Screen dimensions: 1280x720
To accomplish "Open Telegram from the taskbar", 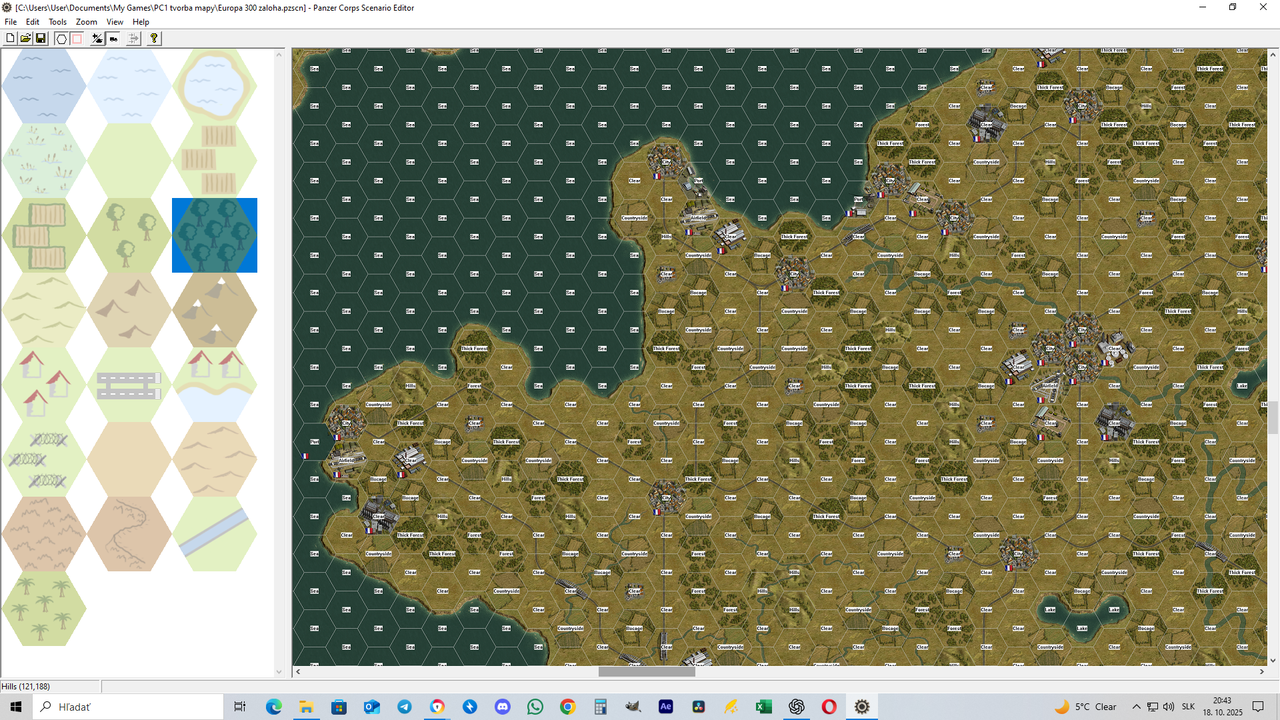I will click(x=404, y=706).
